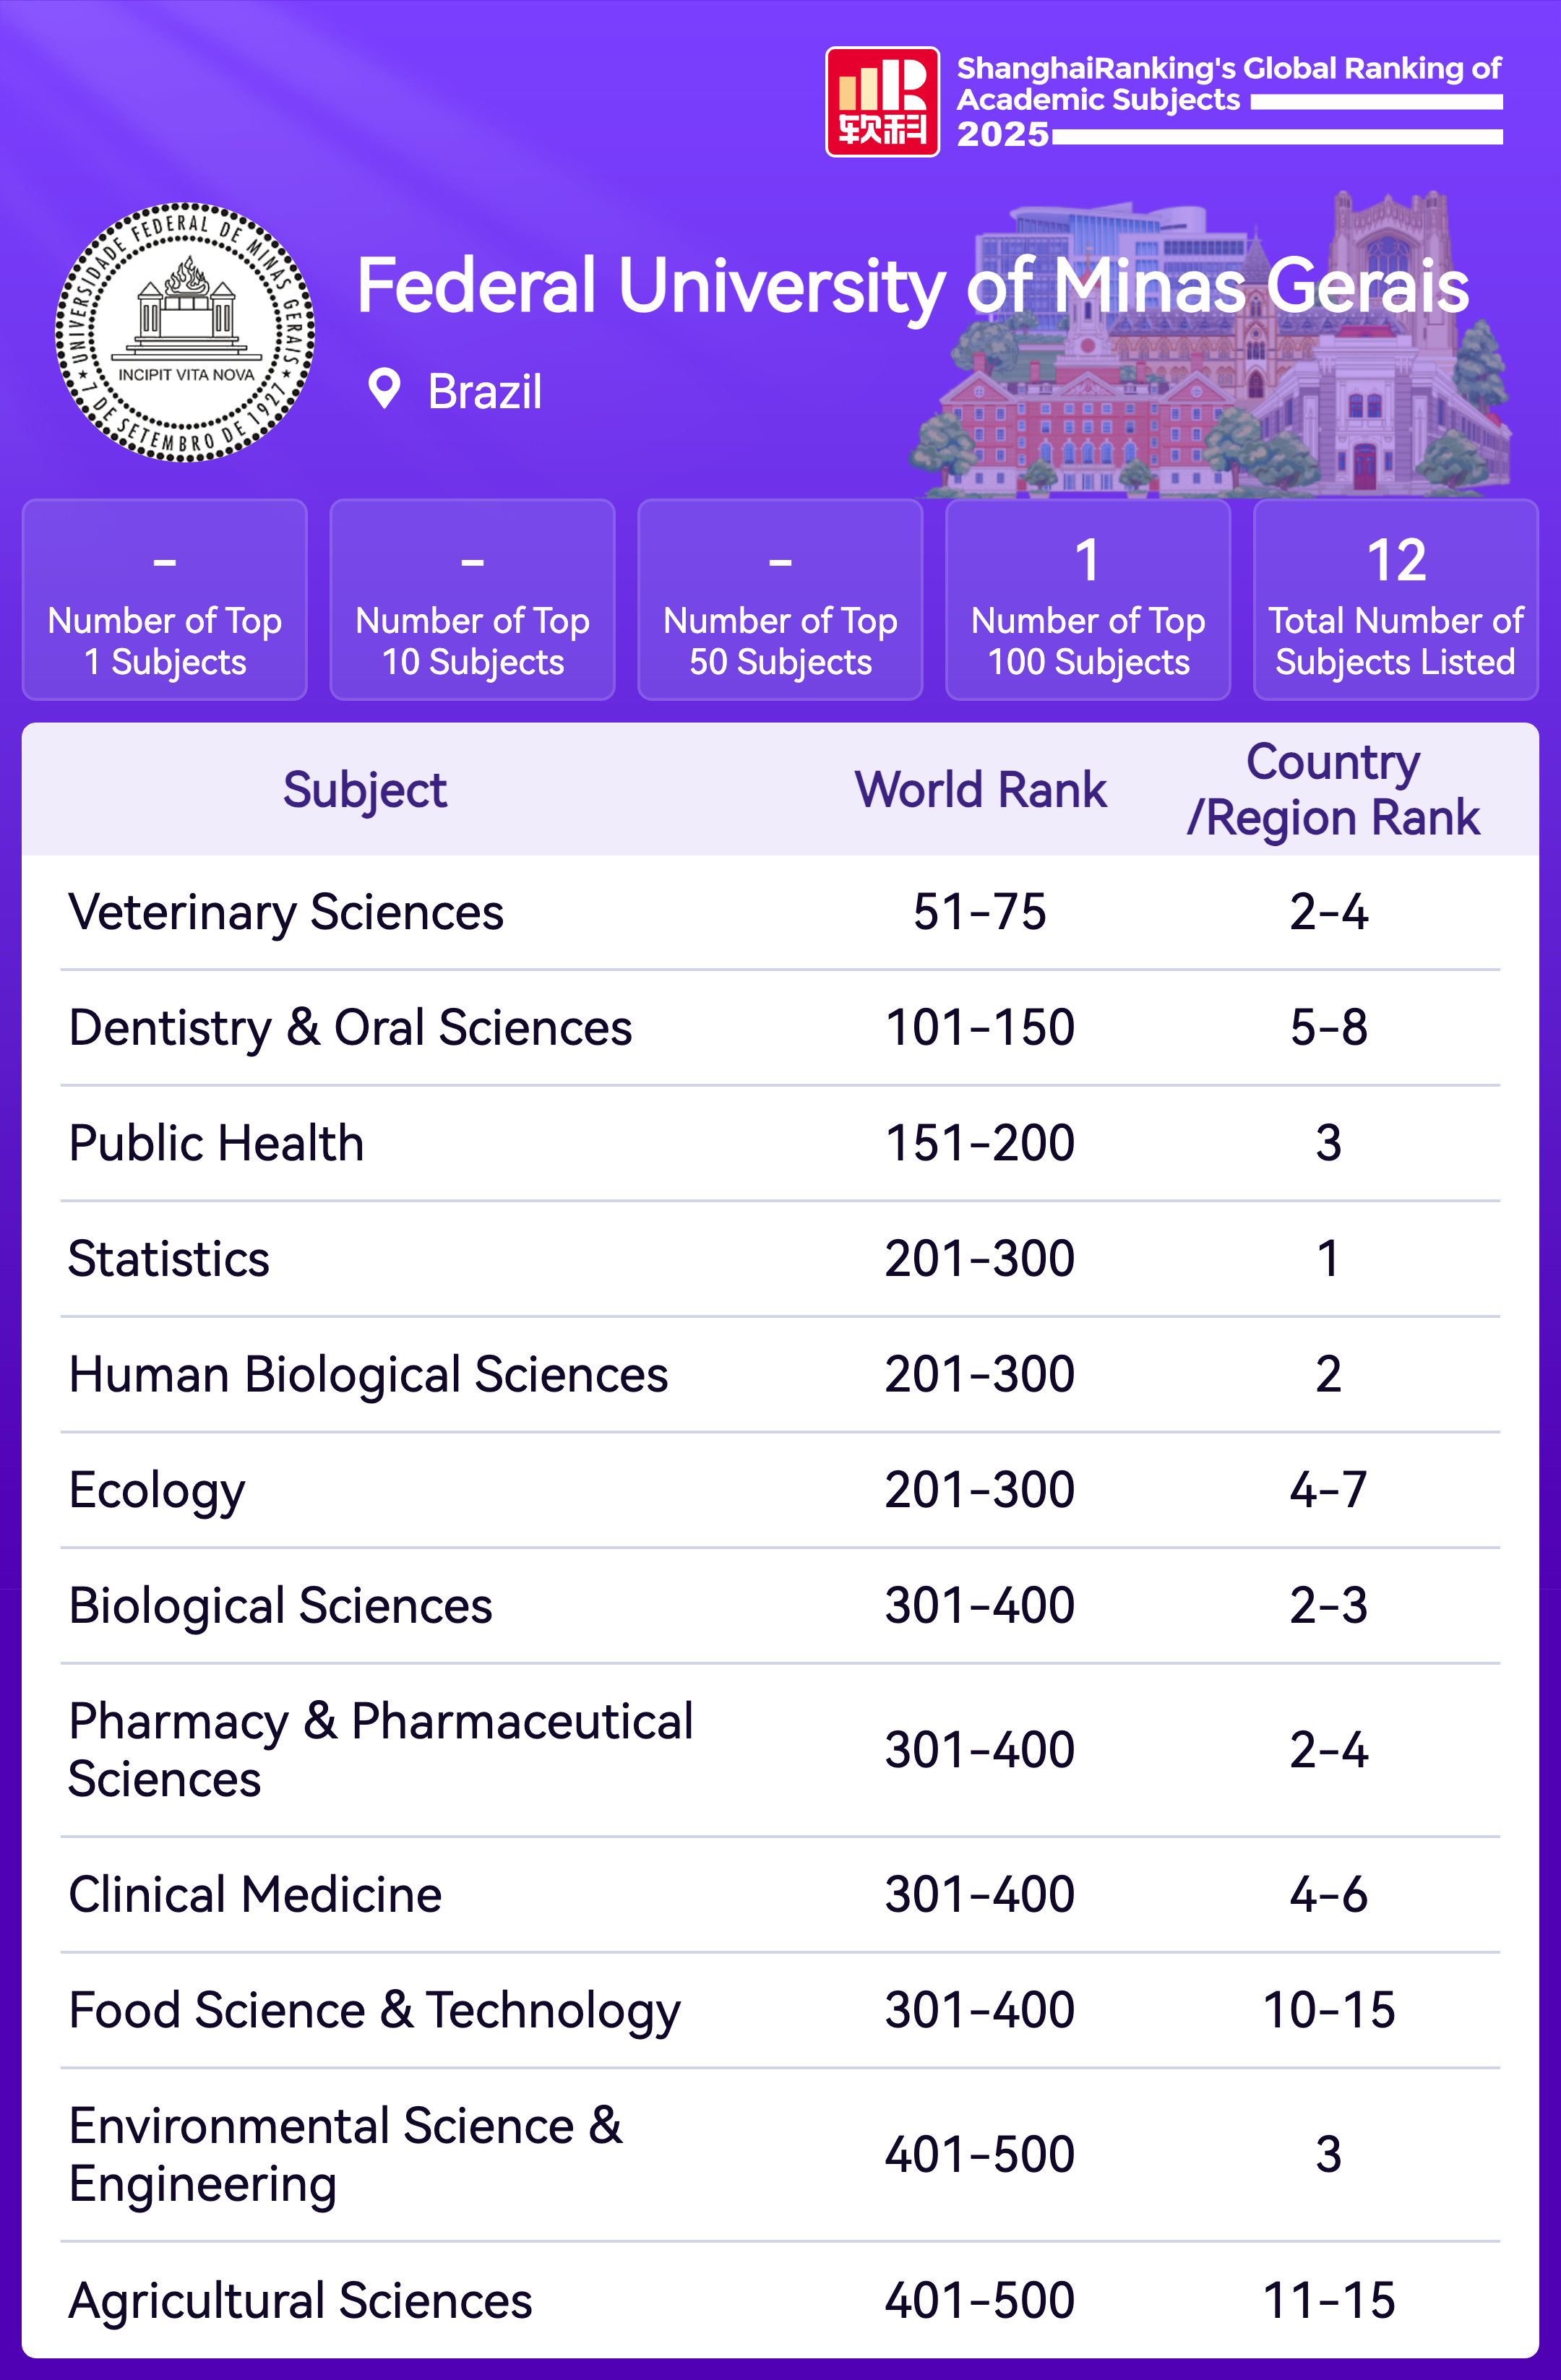Click the Statistics subject entry
The width and height of the screenshot is (1561, 2380).
point(169,1259)
